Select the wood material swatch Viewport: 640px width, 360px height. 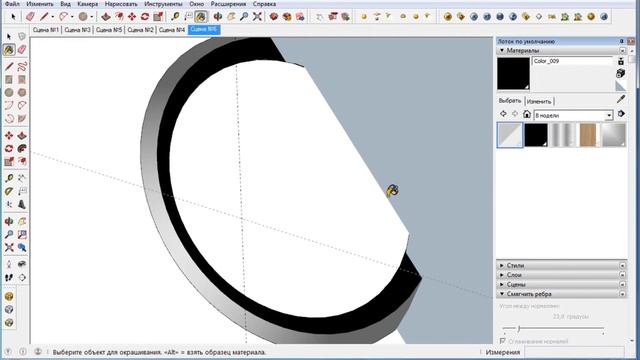(588, 135)
